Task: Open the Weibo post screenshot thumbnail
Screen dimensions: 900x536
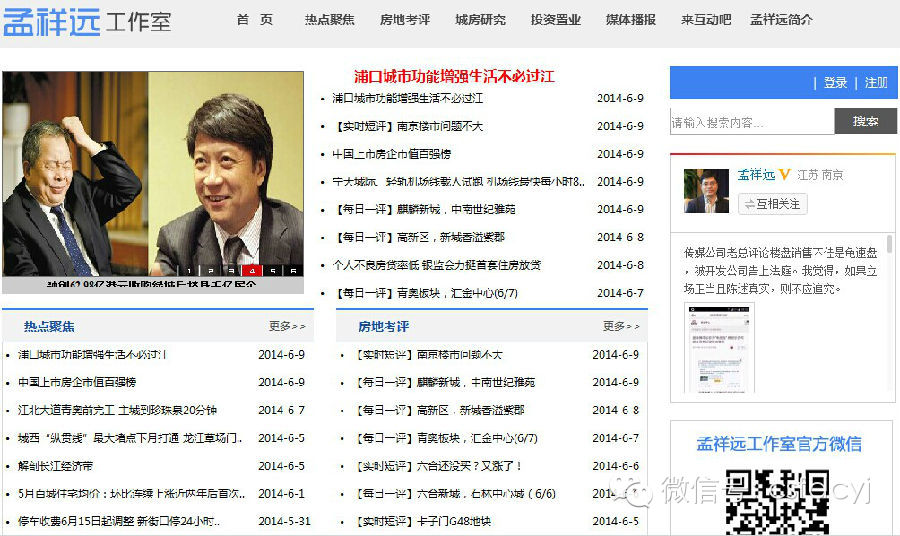Action: point(719,348)
